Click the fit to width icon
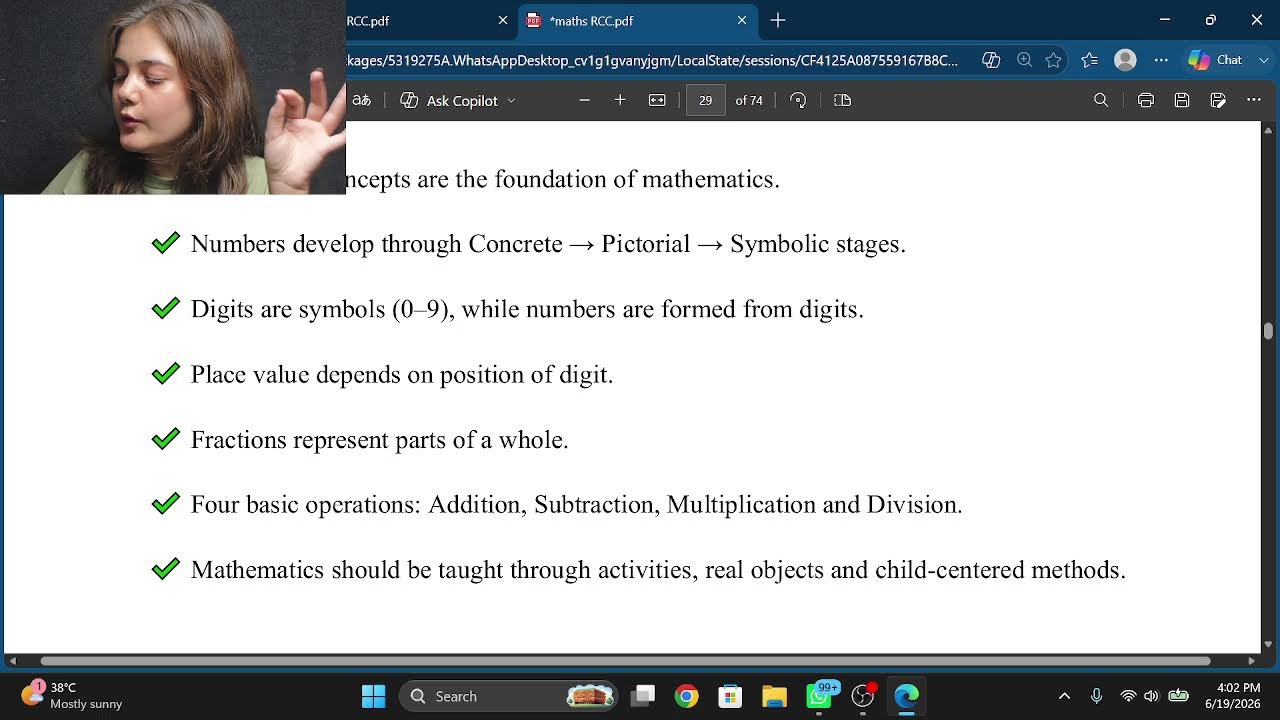 point(657,100)
